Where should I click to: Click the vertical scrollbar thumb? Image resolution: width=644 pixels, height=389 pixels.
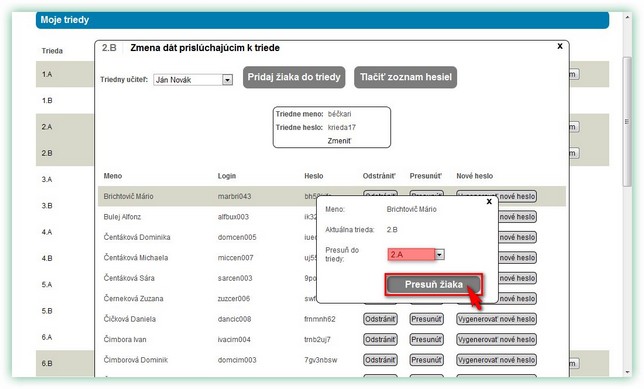click(627, 122)
